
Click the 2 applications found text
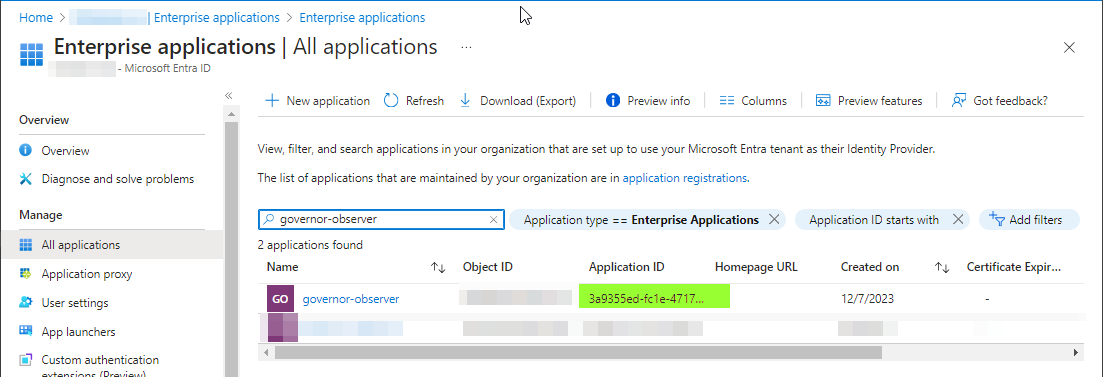click(x=310, y=245)
